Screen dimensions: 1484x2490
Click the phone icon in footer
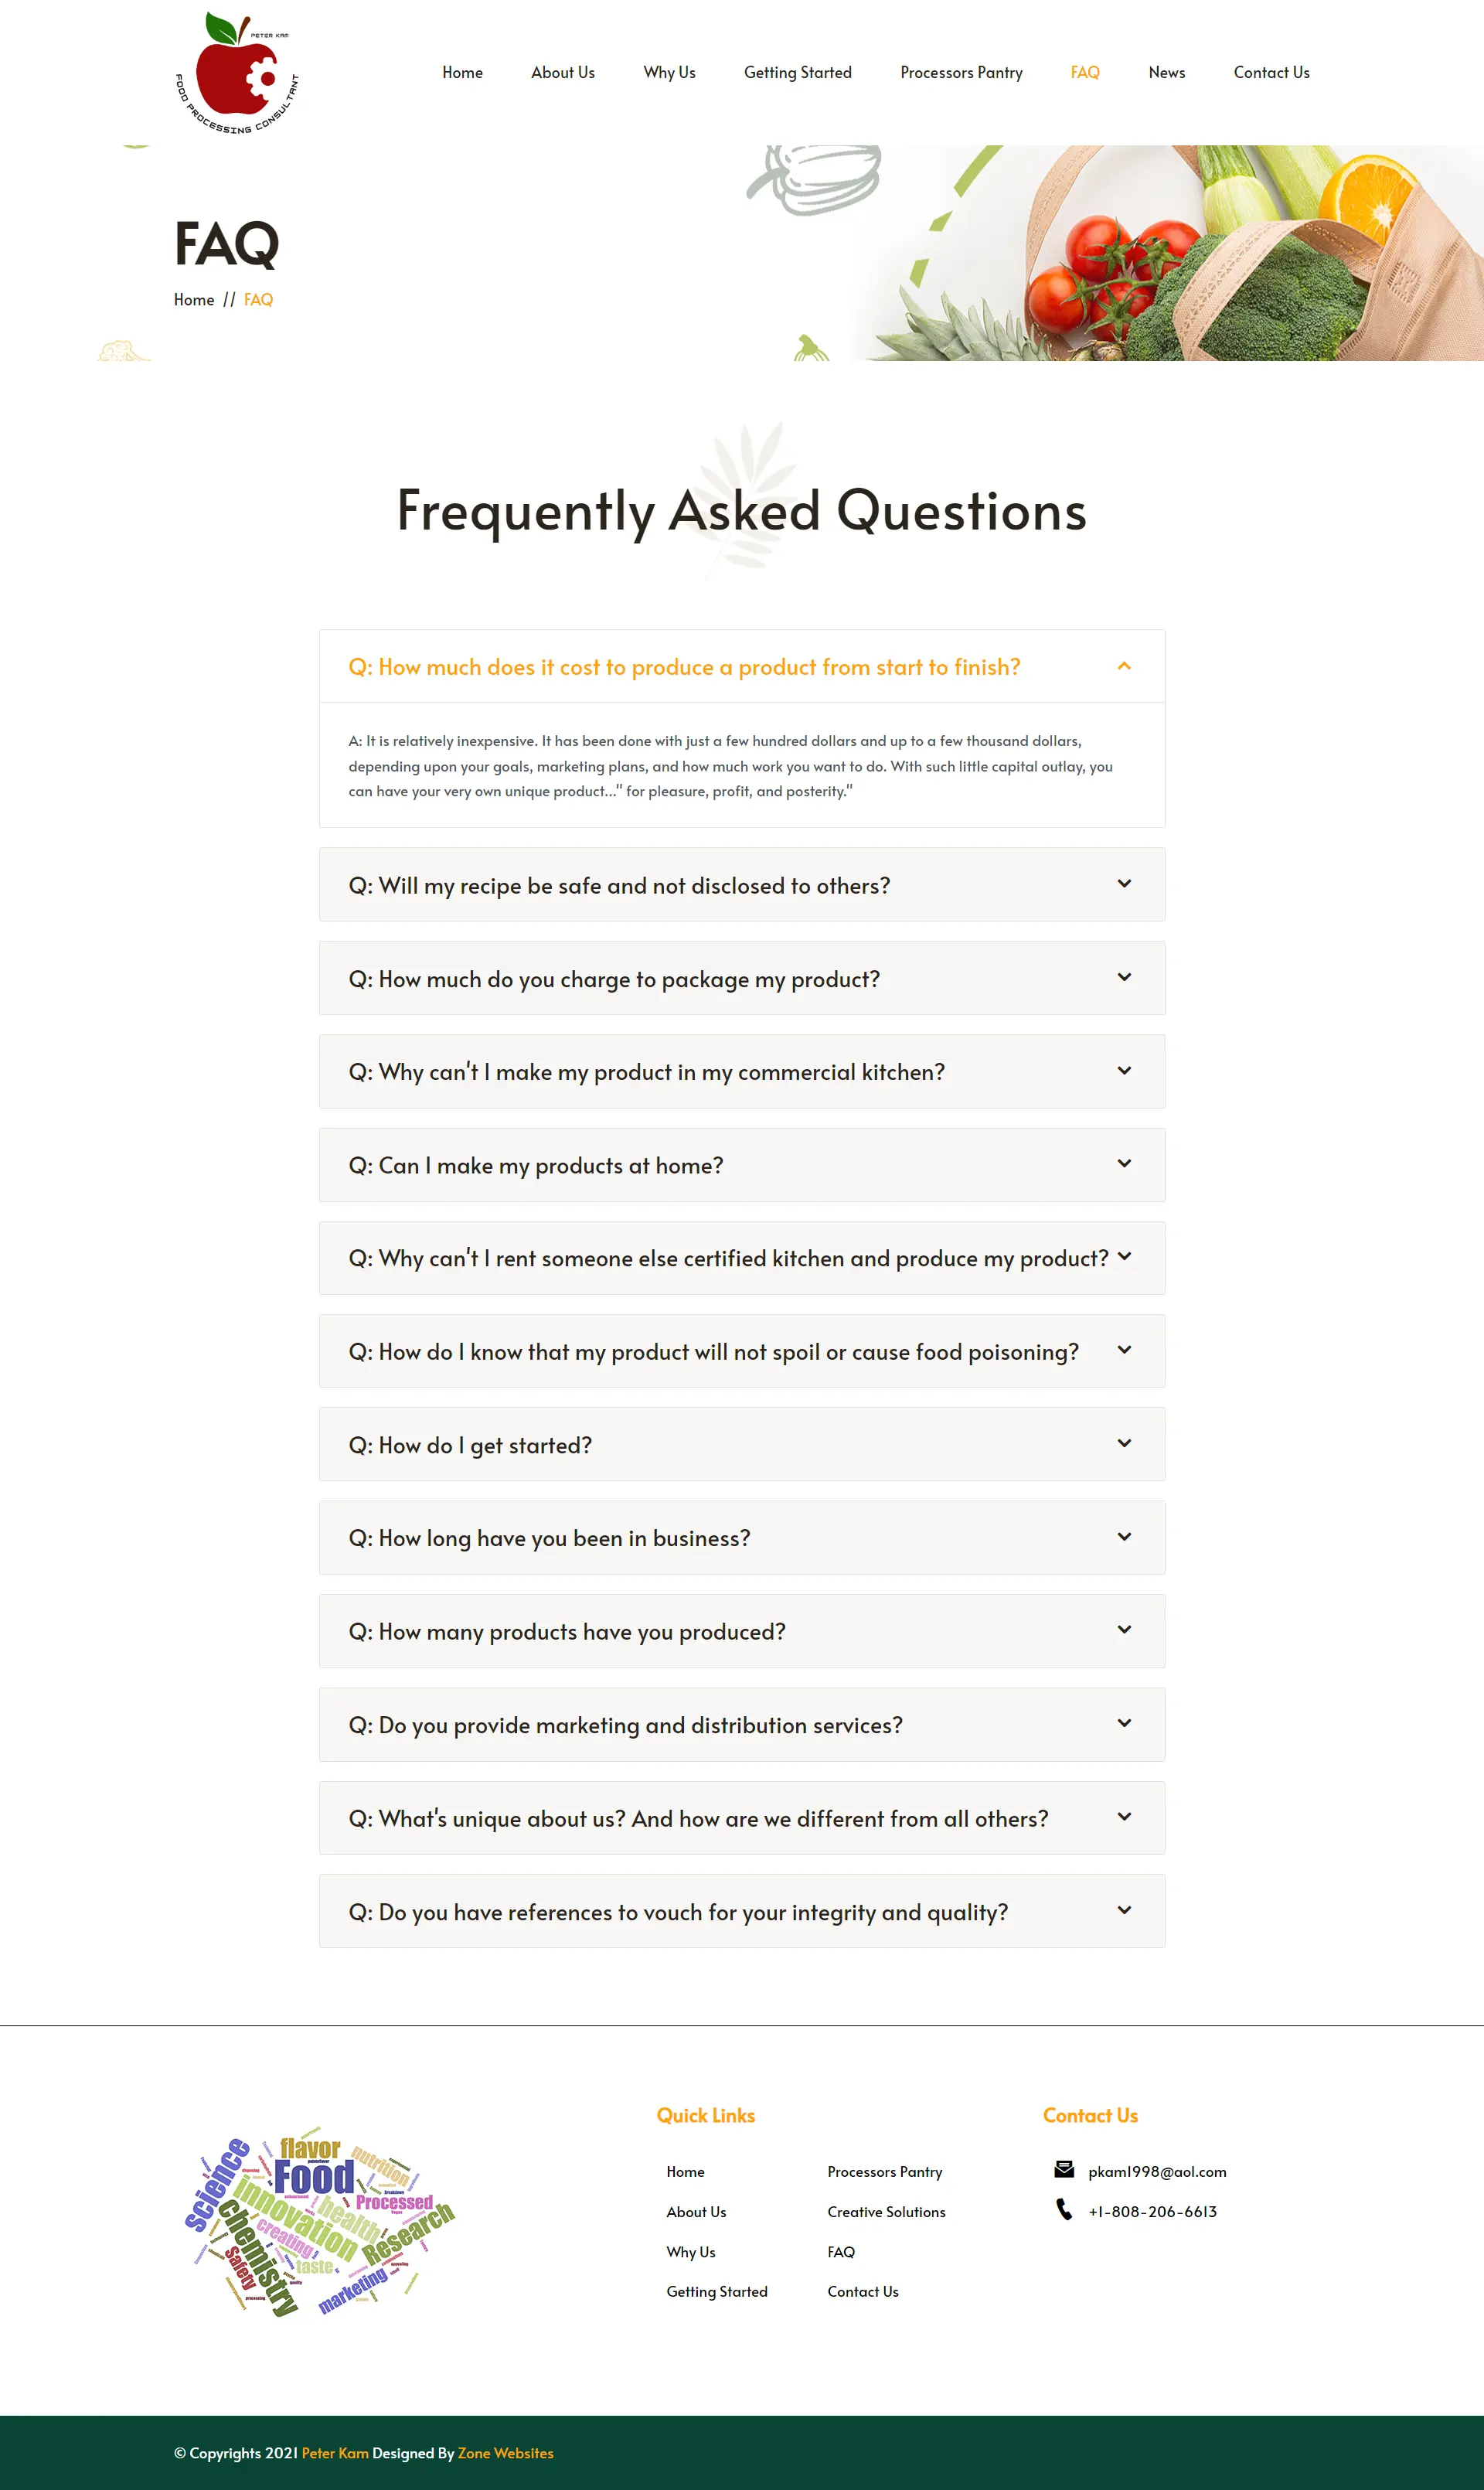point(1064,2209)
